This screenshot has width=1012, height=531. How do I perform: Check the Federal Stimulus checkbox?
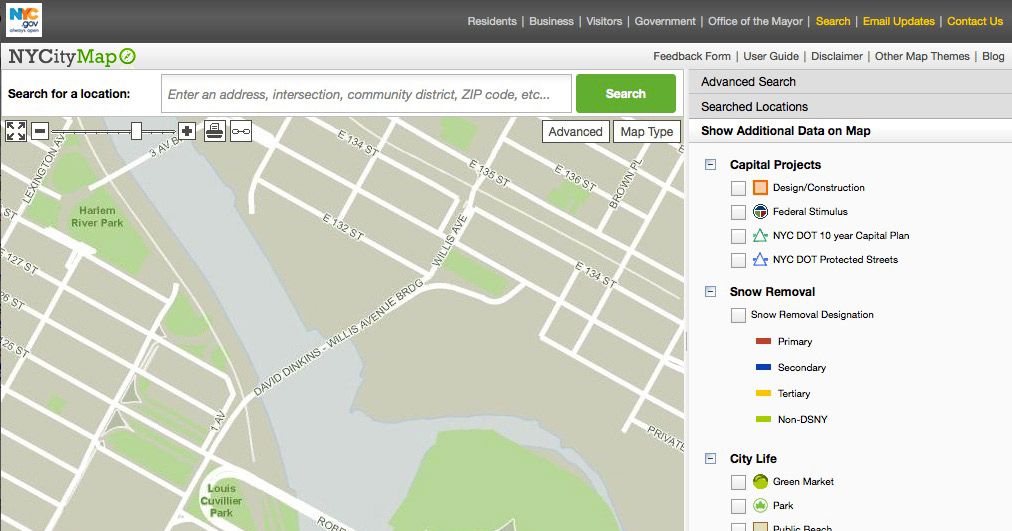coord(738,212)
